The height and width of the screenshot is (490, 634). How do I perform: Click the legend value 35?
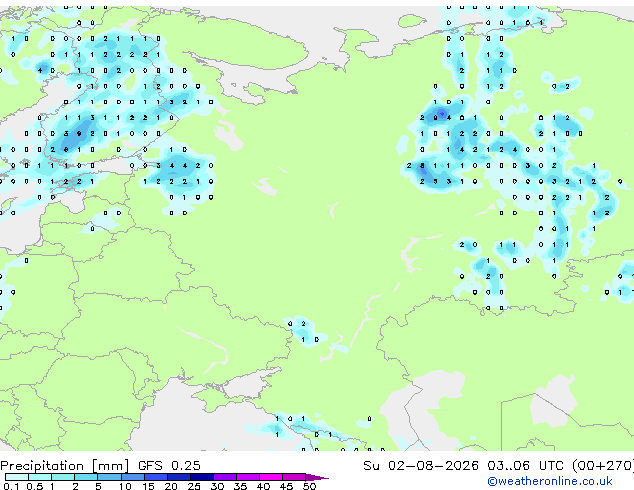(x=240, y=486)
